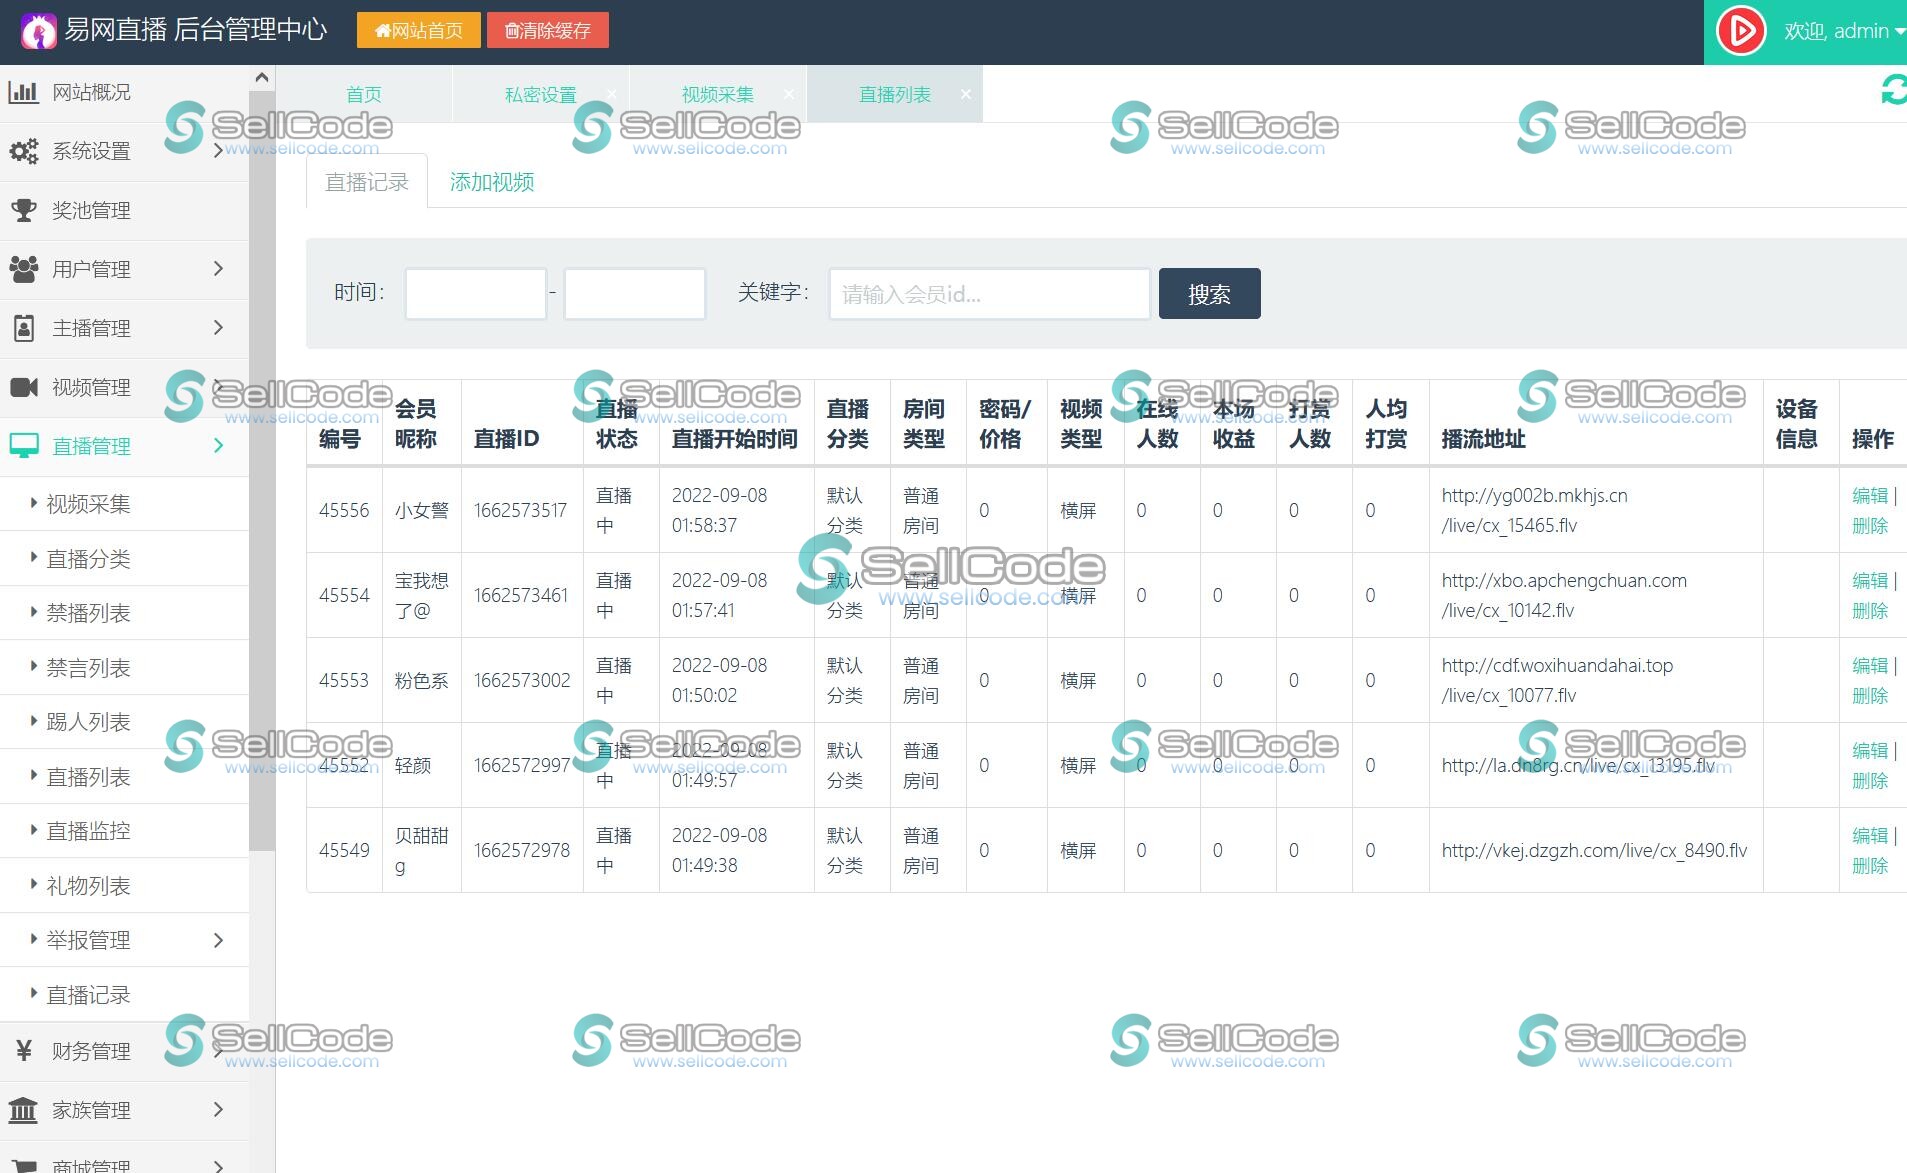Screen dimensions: 1907x1173
Task: Click the sidebar vertical scrollbar
Action: pos(262,470)
